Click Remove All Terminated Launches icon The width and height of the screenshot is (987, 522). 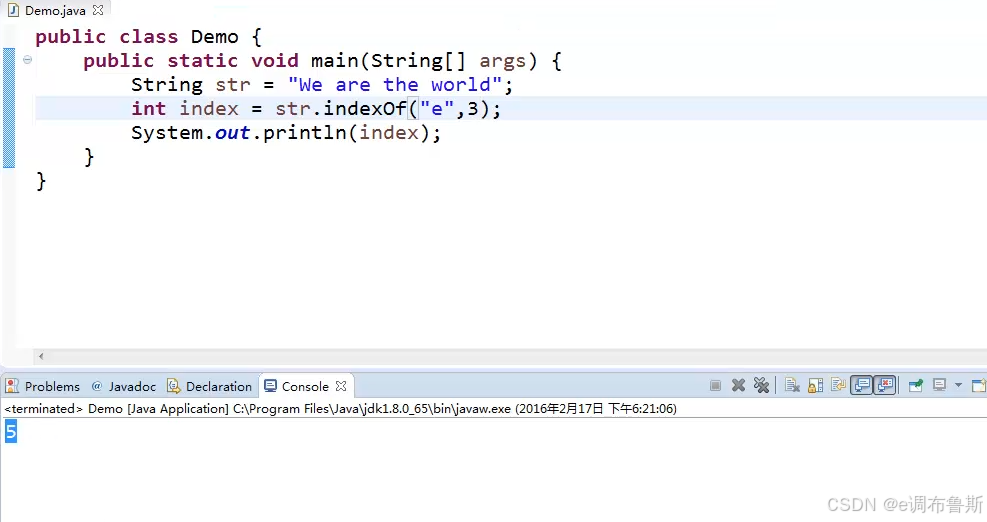[761, 385]
